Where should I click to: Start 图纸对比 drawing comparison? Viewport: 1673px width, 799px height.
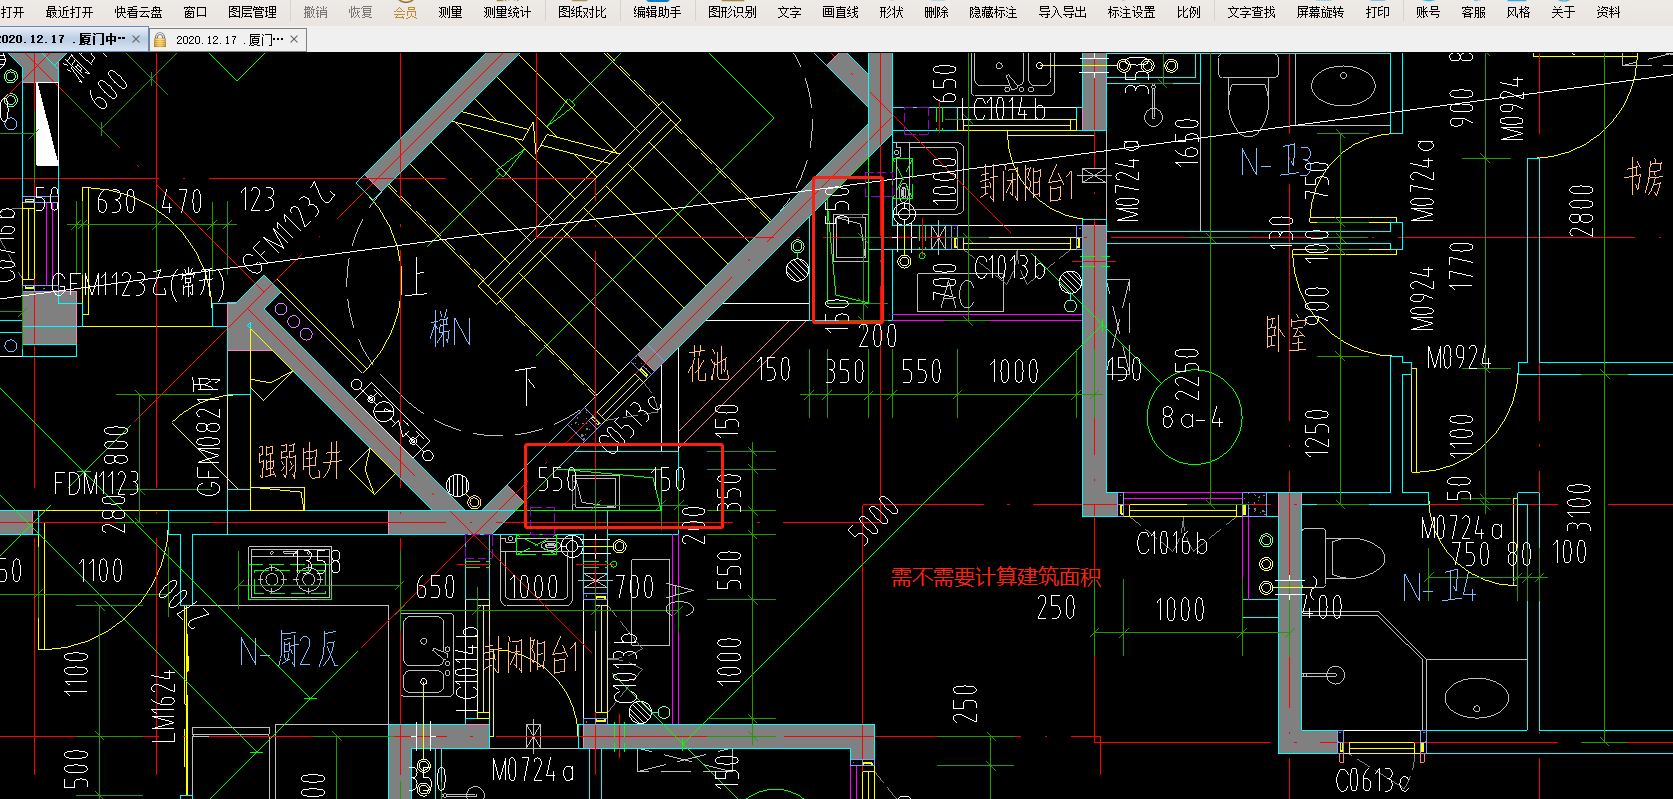[x=582, y=12]
